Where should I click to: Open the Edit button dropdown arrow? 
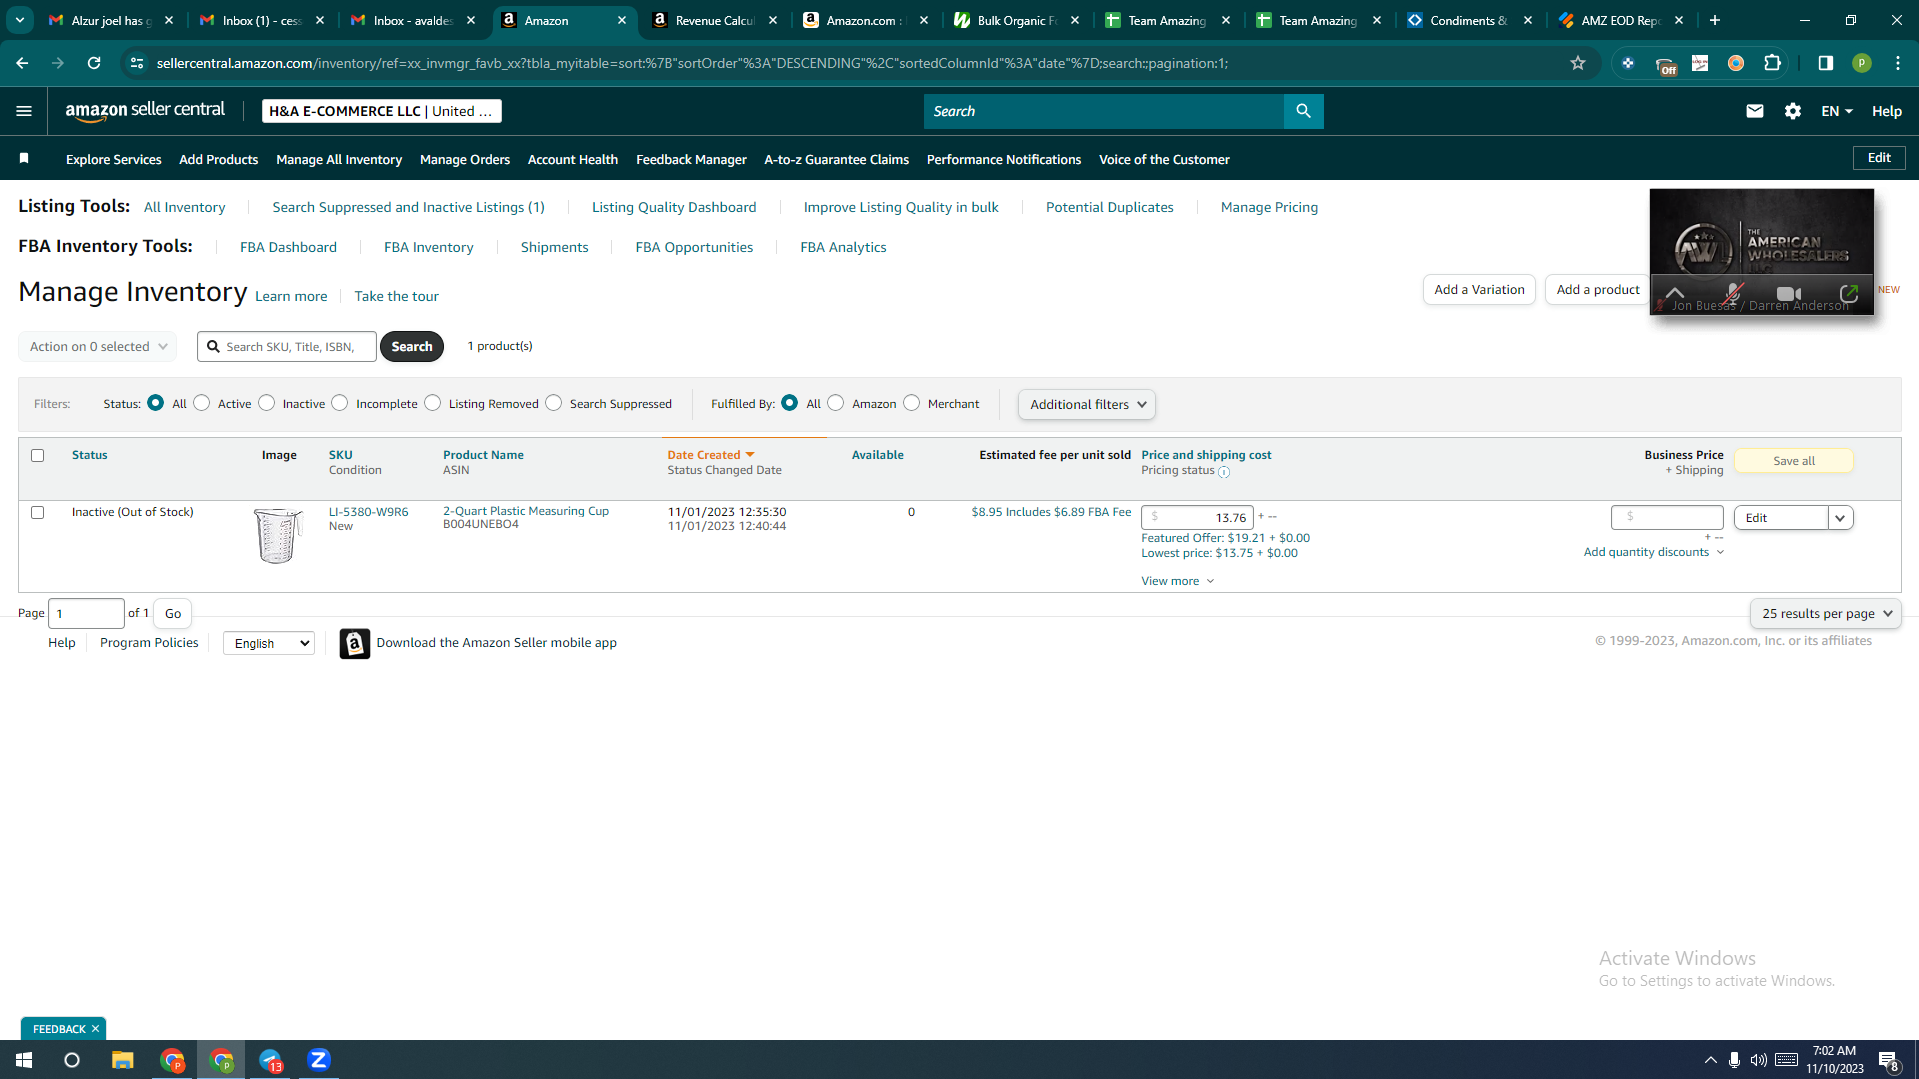[x=1840, y=518]
